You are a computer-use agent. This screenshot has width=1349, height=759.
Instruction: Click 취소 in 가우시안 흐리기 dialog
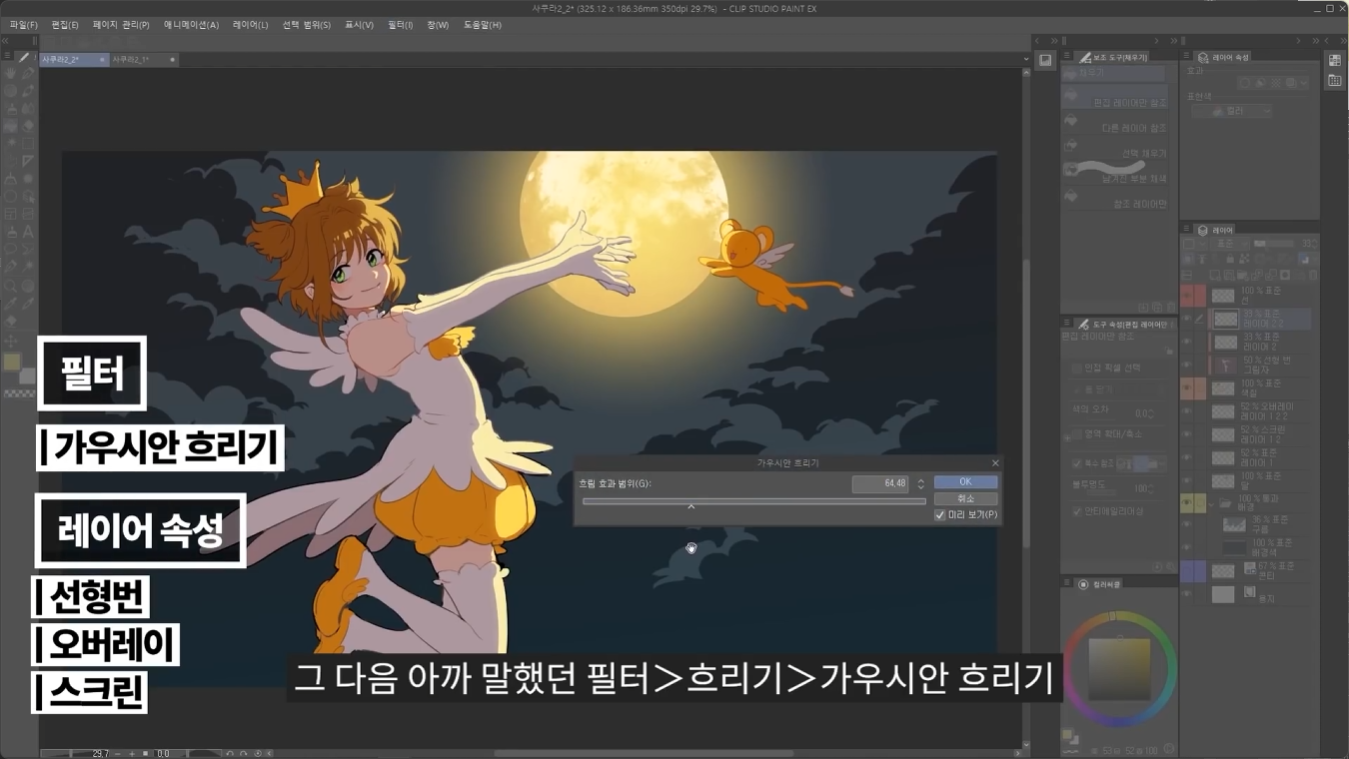(x=965, y=498)
